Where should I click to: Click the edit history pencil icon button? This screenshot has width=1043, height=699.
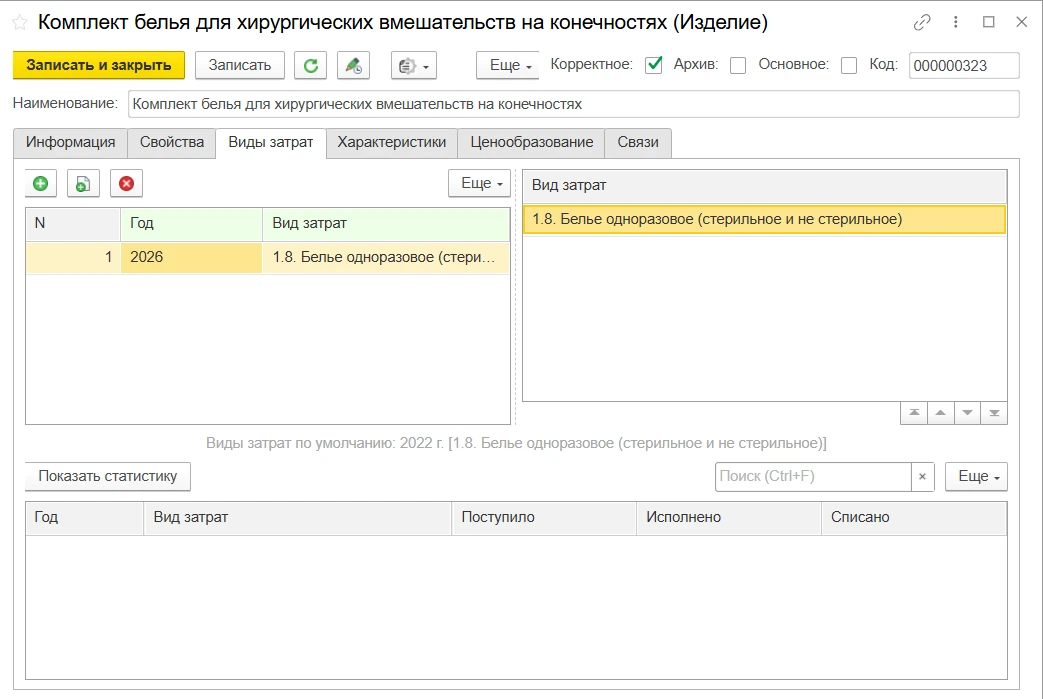(353, 65)
